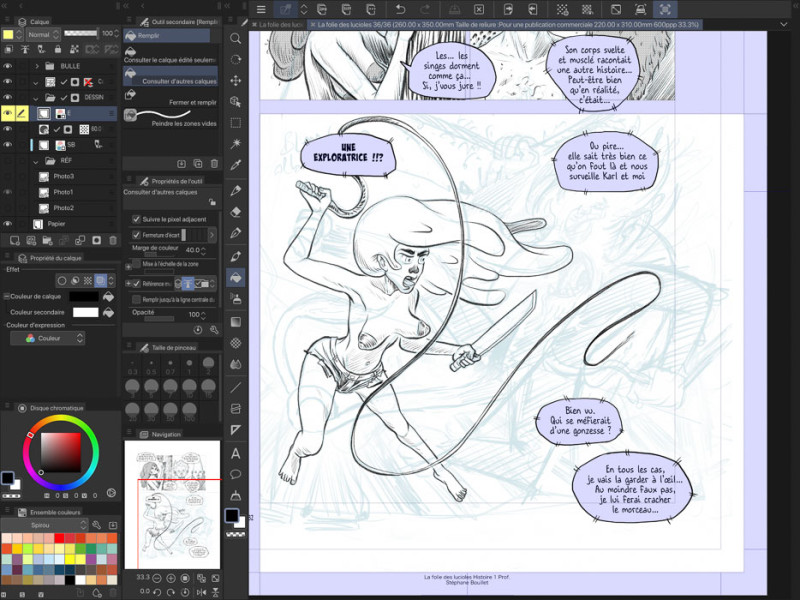Select the Eyedropper tool
800x600 pixels.
click(x=236, y=166)
